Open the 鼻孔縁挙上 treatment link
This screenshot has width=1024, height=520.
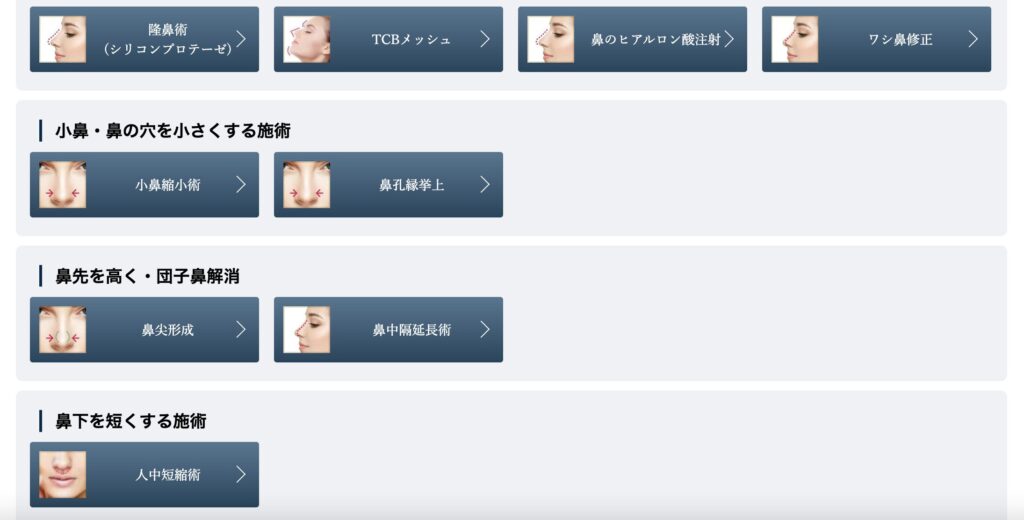pos(389,185)
